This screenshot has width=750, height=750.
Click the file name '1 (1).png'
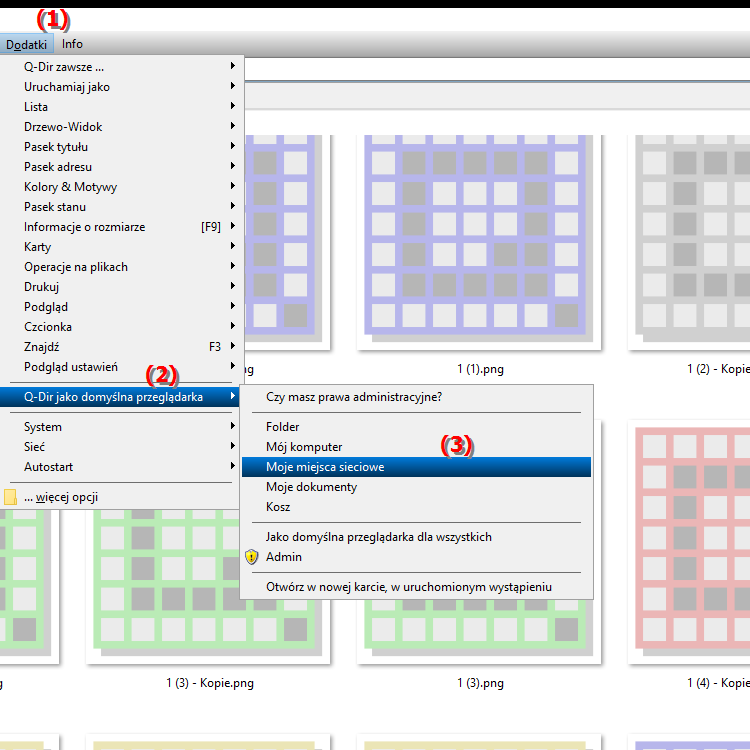coord(480,369)
